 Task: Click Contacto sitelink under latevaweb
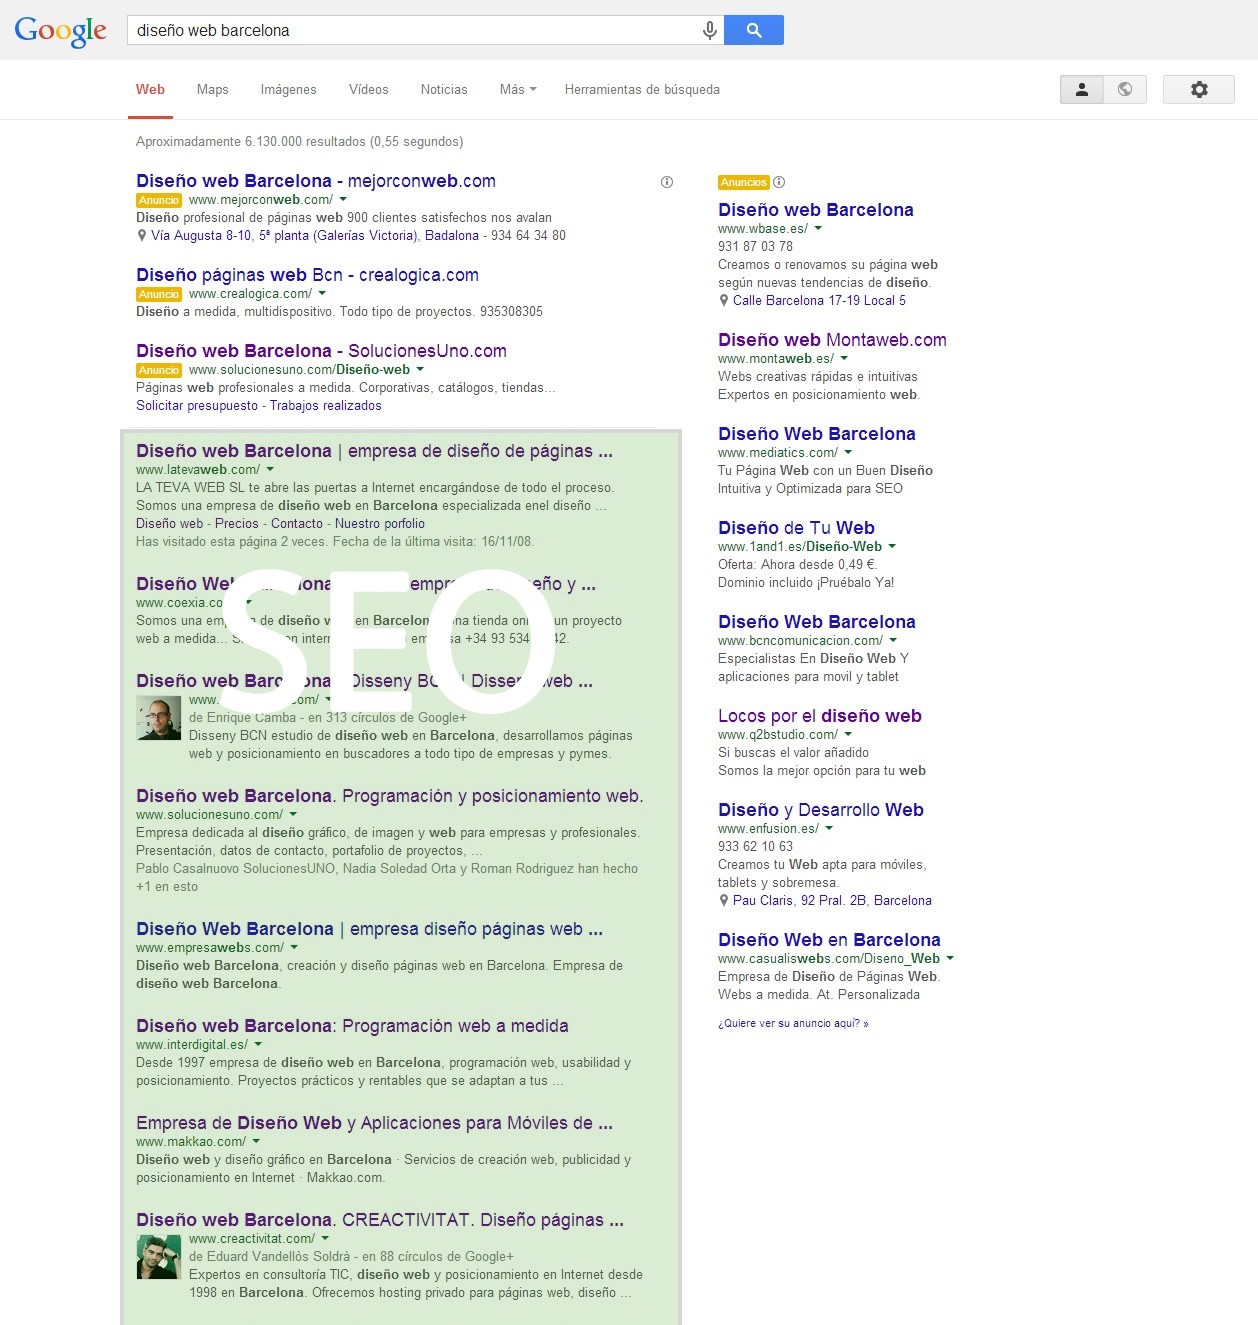pyautogui.click(x=297, y=524)
